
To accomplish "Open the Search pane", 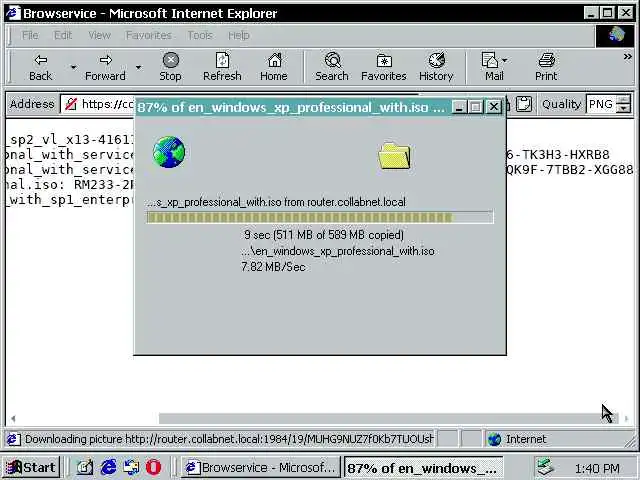I will (x=332, y=67).
